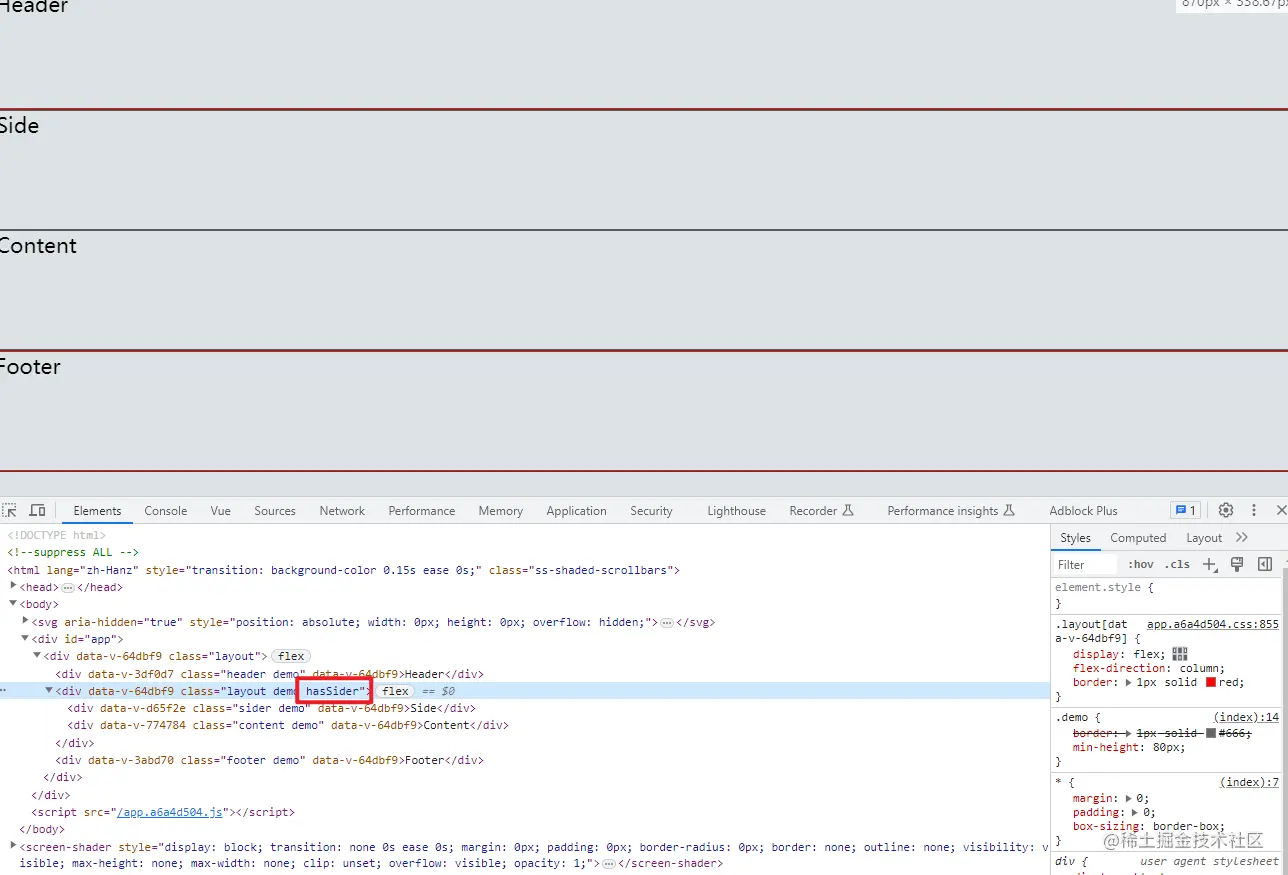Expand the screen-shader element node
This screenshot has height=875, width=1288.
click(x=13, y=846)
